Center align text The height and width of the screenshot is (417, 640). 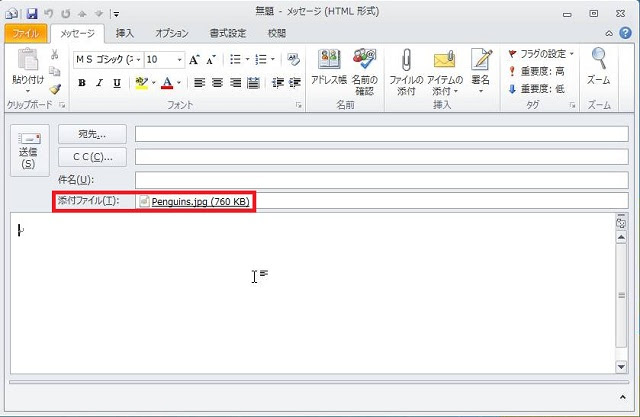click(x=217, y=83)
